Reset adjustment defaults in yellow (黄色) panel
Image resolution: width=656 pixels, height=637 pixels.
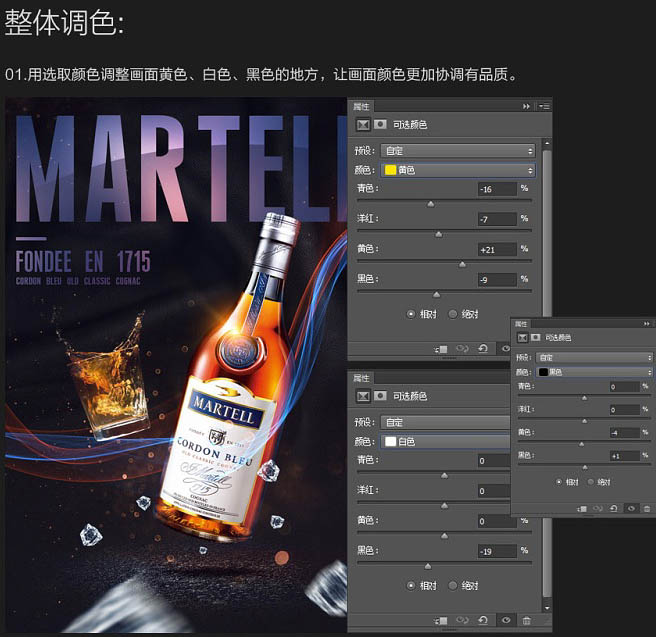pyautogui.click(x=483, y=348)
